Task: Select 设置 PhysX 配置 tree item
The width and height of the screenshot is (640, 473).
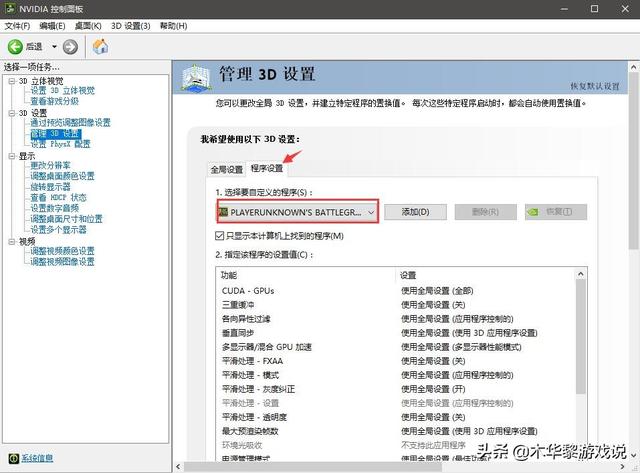Action: 60,144
